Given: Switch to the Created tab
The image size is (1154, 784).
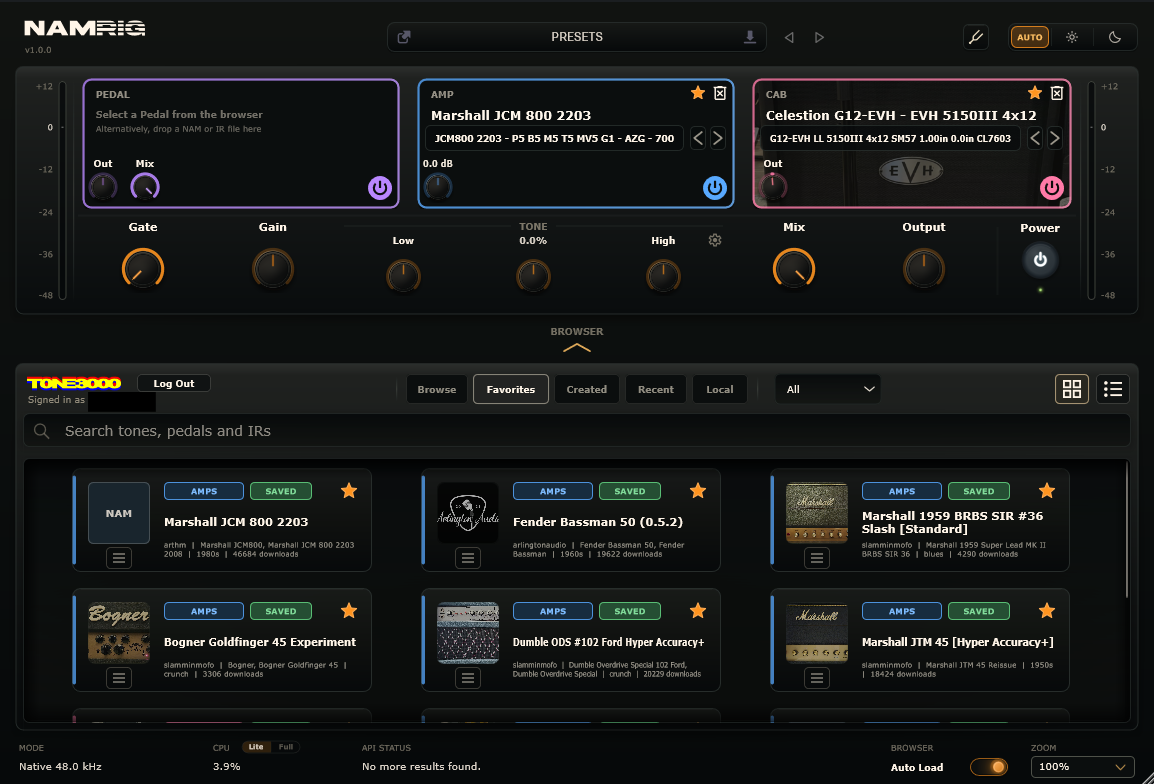Looking at the screenshot, I should [x=587, y=389].
